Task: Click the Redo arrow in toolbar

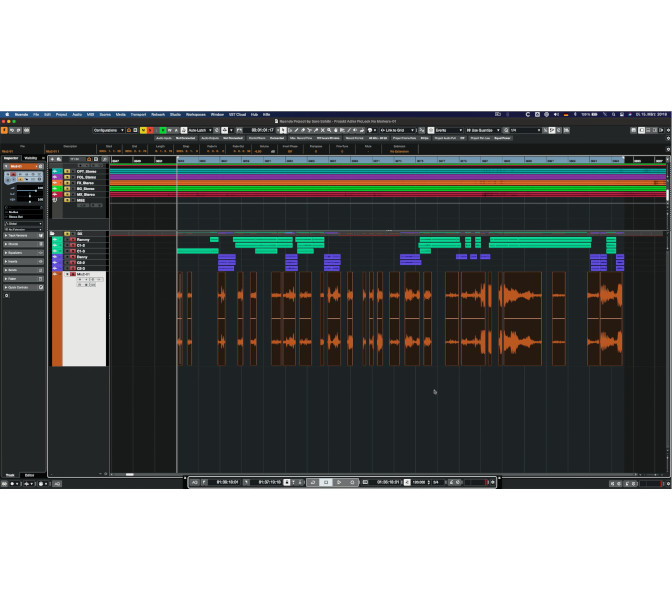Action: click(x=19, y=130)
